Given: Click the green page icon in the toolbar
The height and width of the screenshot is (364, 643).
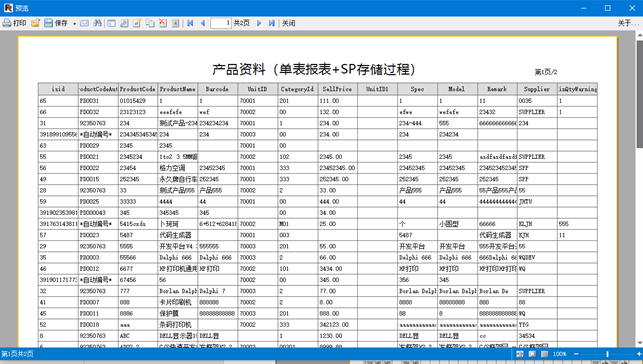Looking at the screenshot, I should click(x=176, y=23).
